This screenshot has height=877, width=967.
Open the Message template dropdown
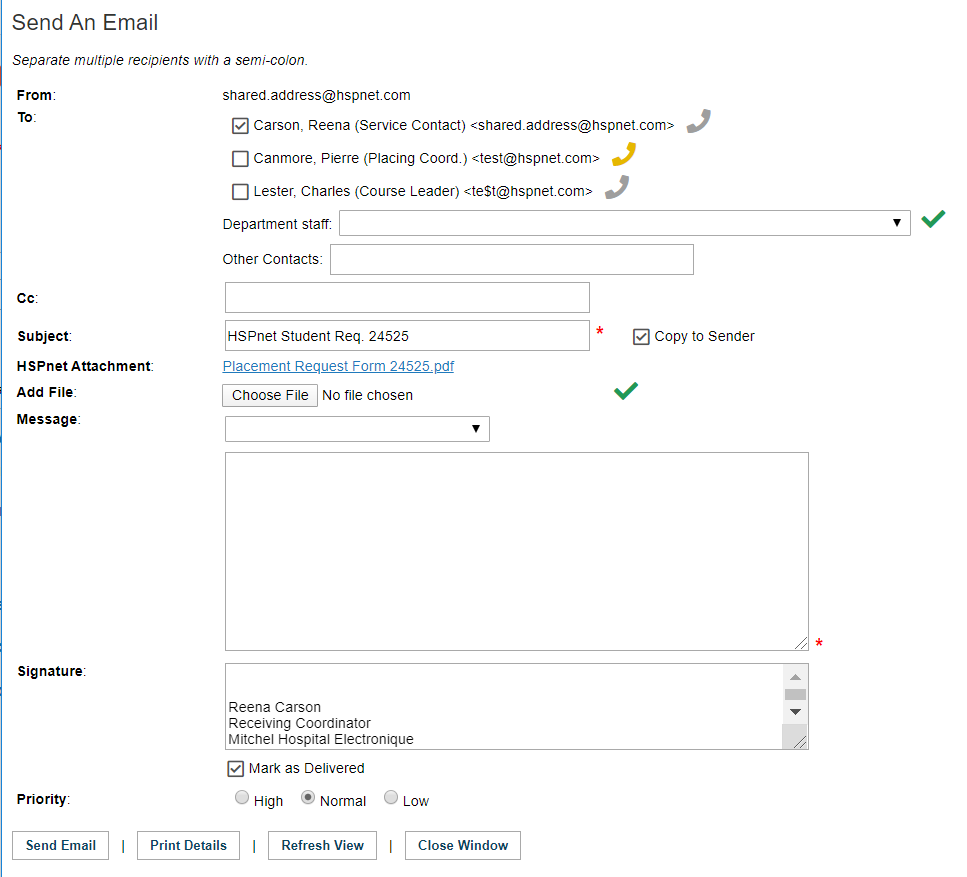coord(357,429)
